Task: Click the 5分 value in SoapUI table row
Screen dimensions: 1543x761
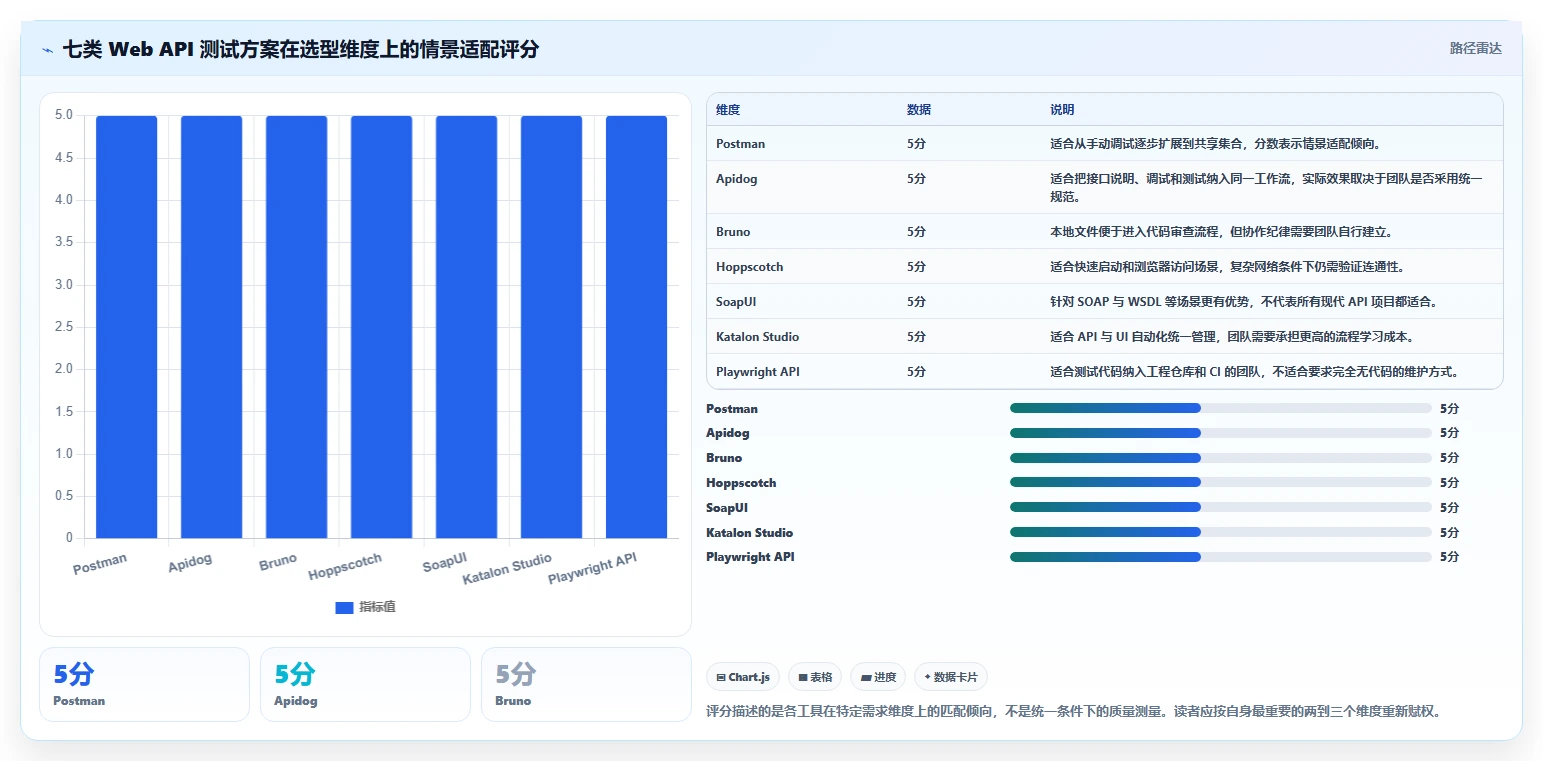Action: pos(916,302)
